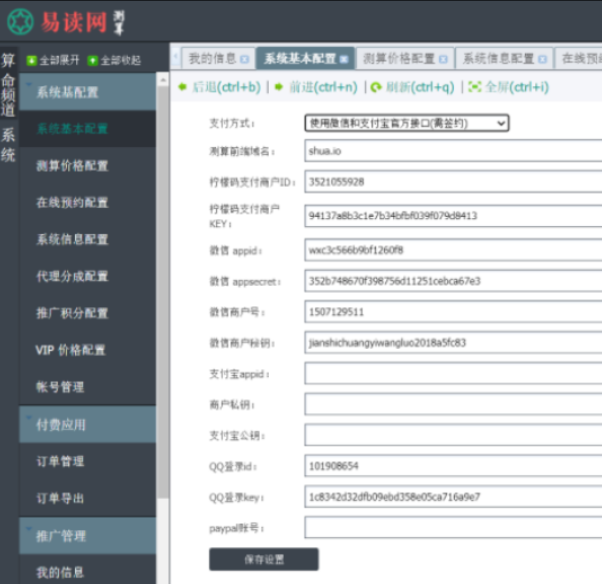Close the 系统基本配置 tab using its close icon
Viewport: 602px width, 584px height.
tap(344, 59)
